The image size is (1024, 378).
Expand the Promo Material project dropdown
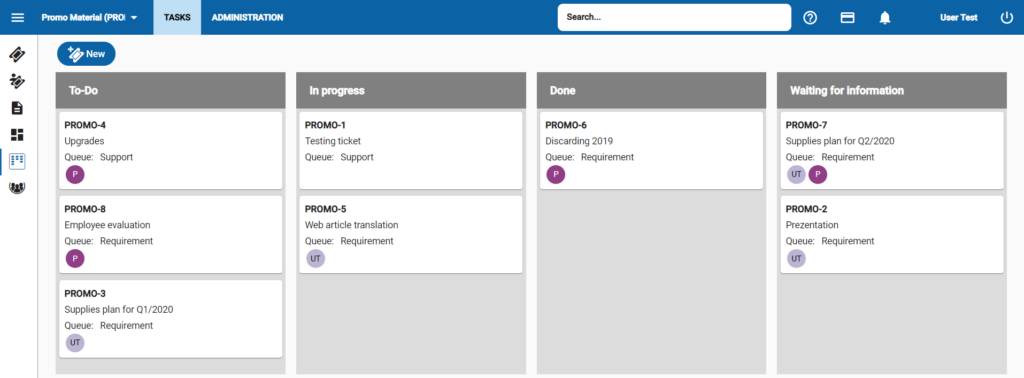point(89,18)
